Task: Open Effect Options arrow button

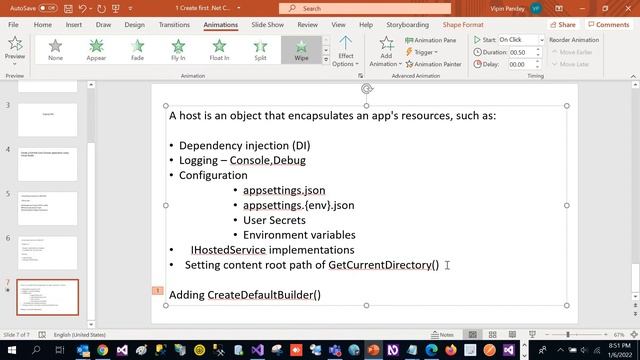Action: pyautogui.click(x=345, y=51)
